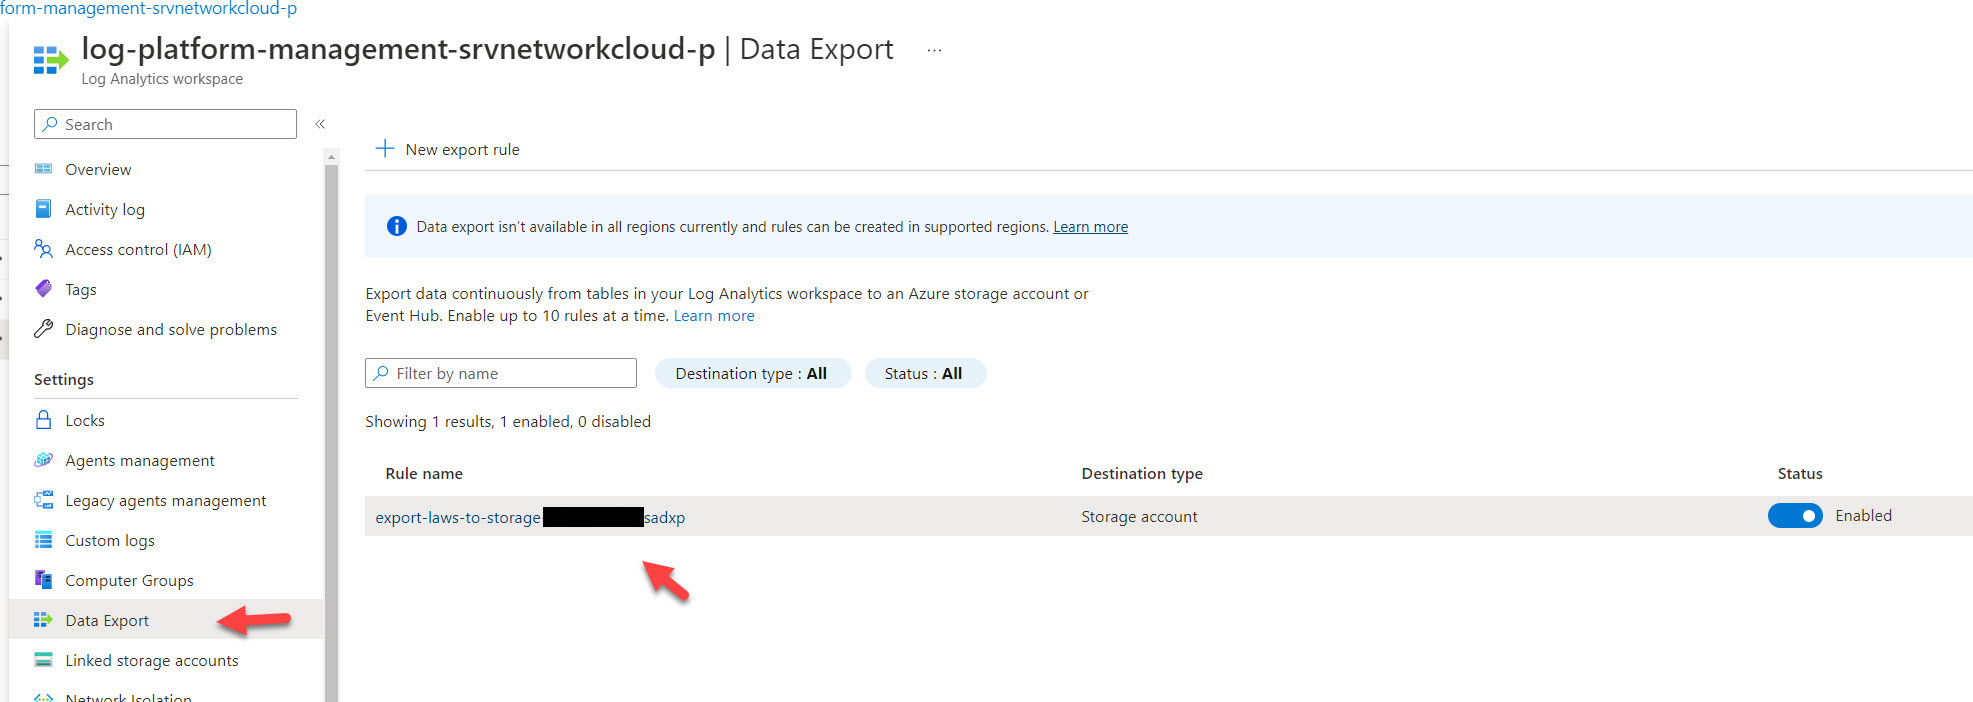
Task: Click the Linked storage accounts icon
Action: (43, 660)
